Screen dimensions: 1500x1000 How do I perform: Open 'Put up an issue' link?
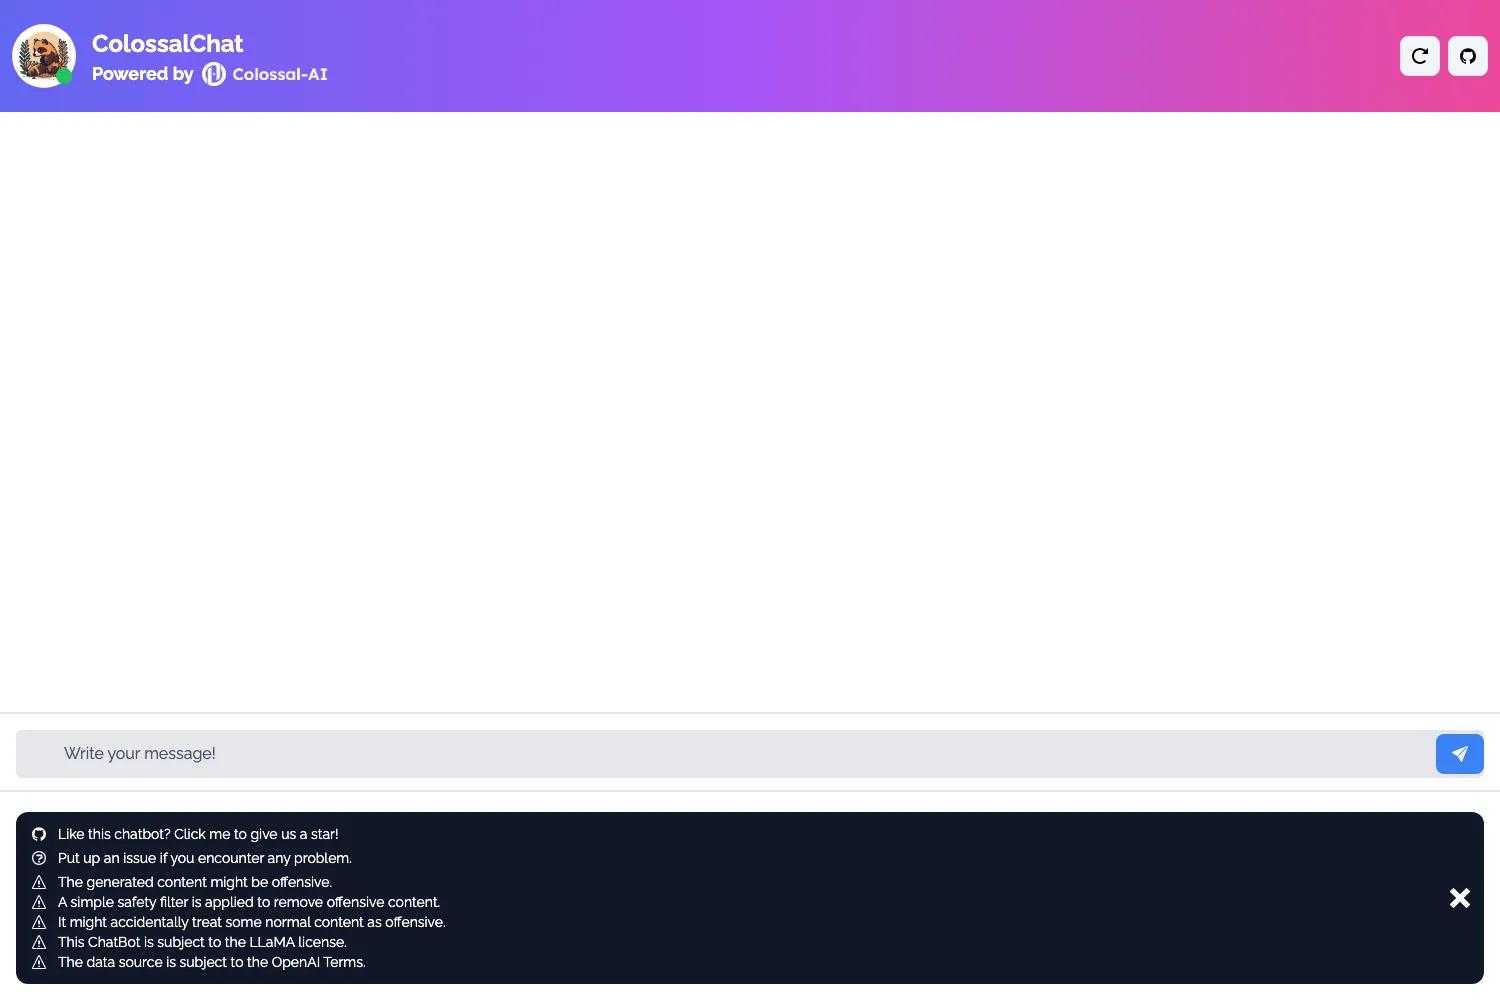[205, 858]
